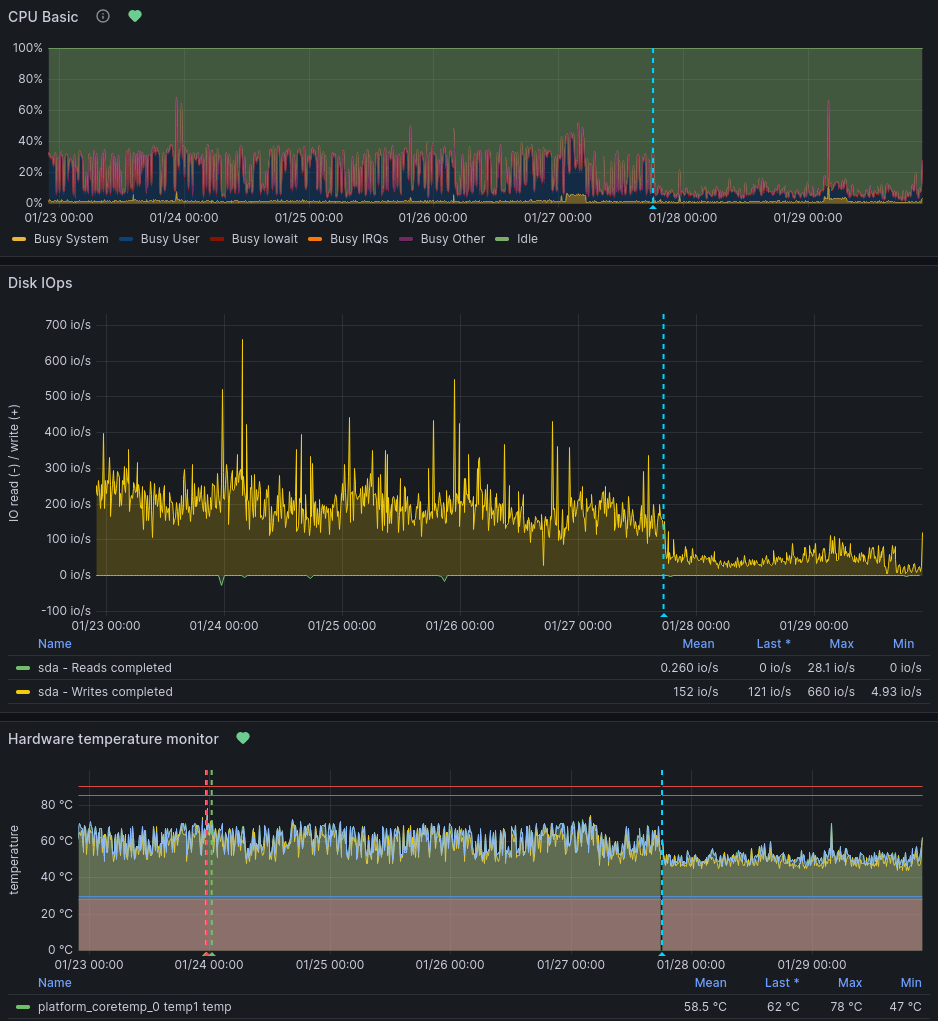Click the 660 io/s Max value for Writes

click(831, 692)
